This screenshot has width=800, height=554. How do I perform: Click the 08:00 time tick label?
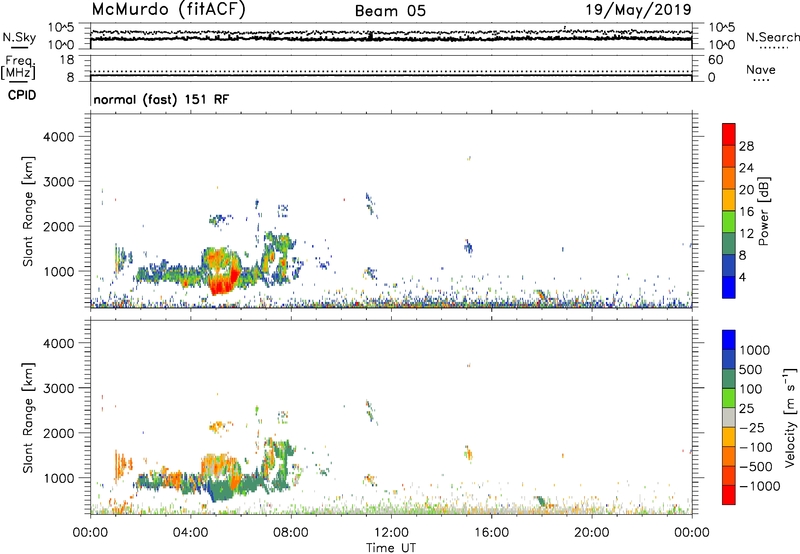(290, 533)
